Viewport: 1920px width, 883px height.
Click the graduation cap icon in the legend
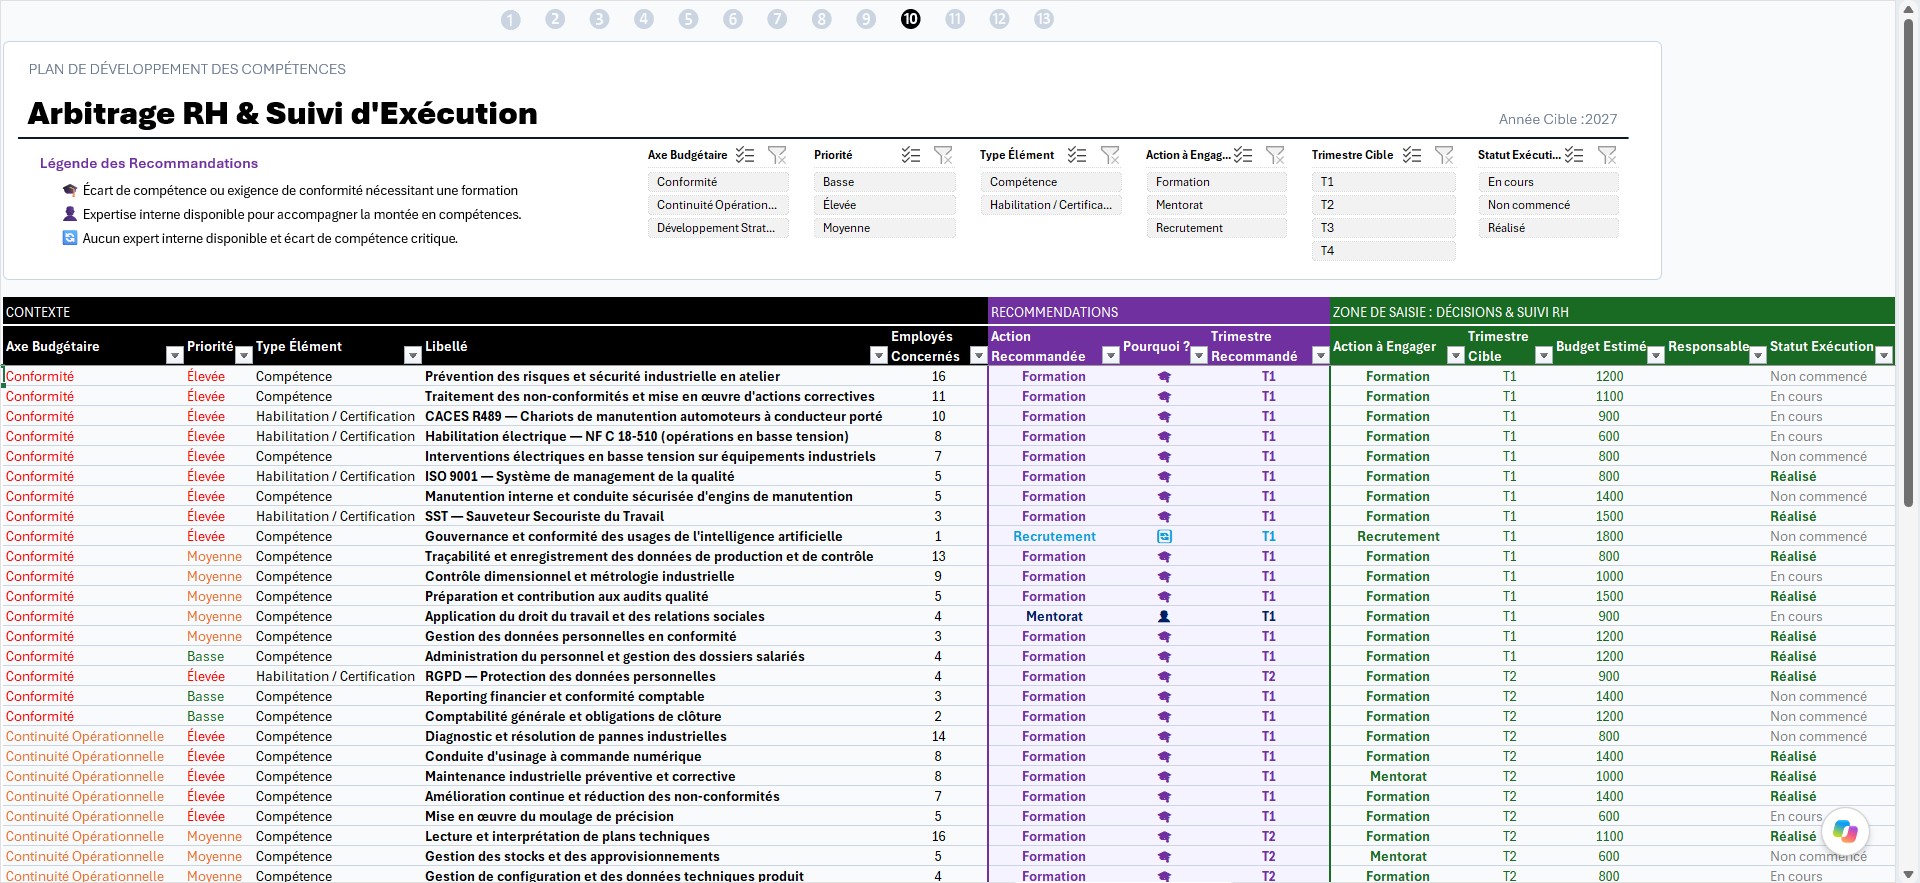(70, 190)
